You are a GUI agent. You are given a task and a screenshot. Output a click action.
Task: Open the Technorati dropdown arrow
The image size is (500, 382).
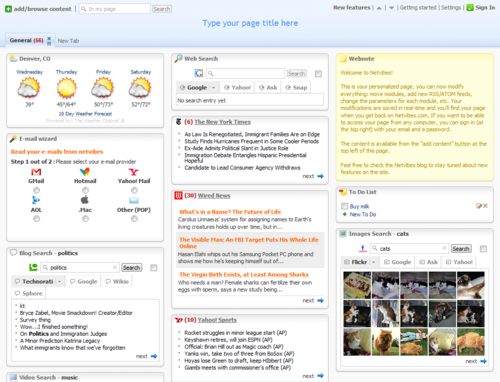click(60, 282)
